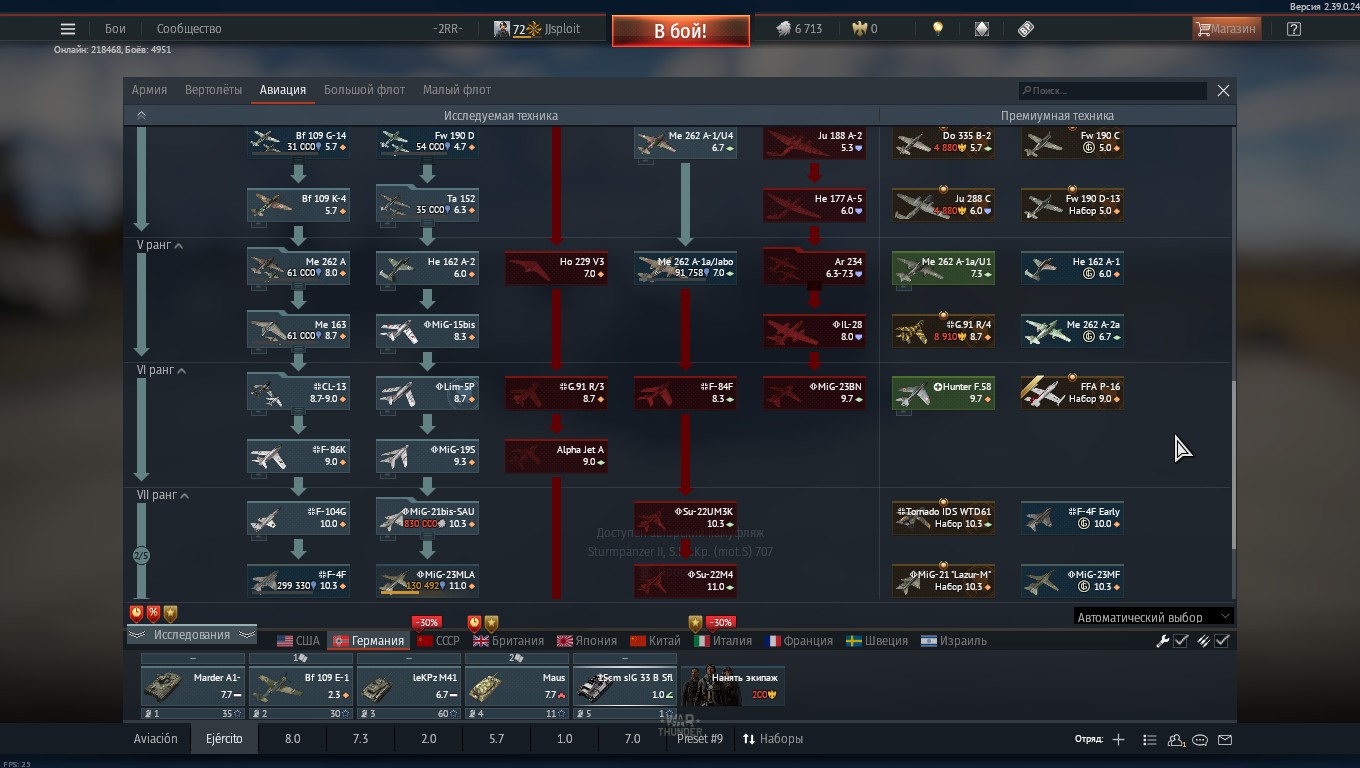1360x768 pixels.
Task: Collapse the Исследования panel header
Action: [192, 635]
